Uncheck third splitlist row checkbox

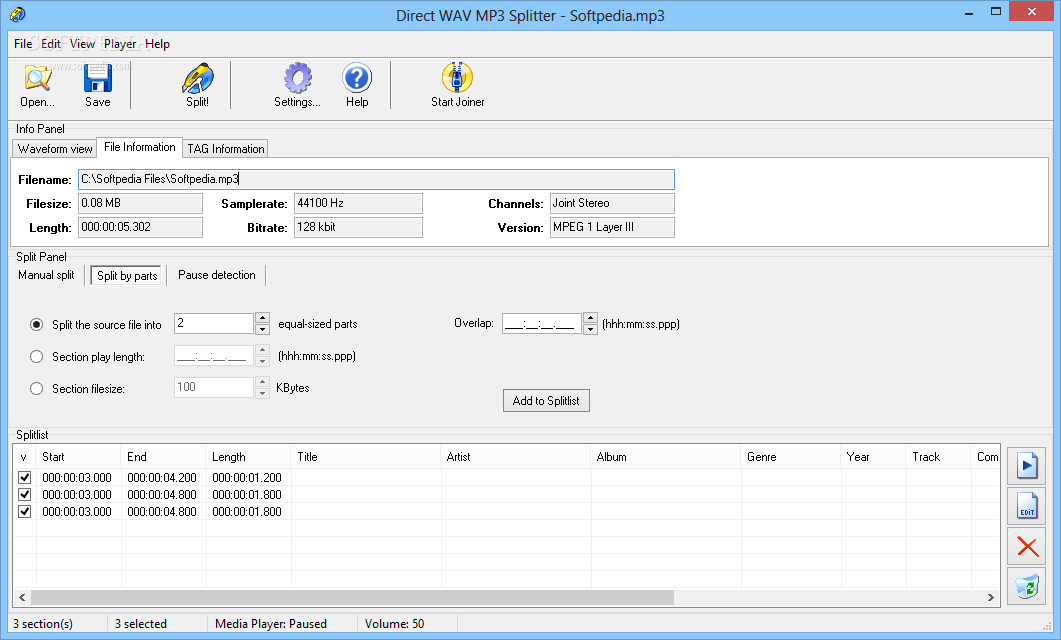[x=24, y=511]
